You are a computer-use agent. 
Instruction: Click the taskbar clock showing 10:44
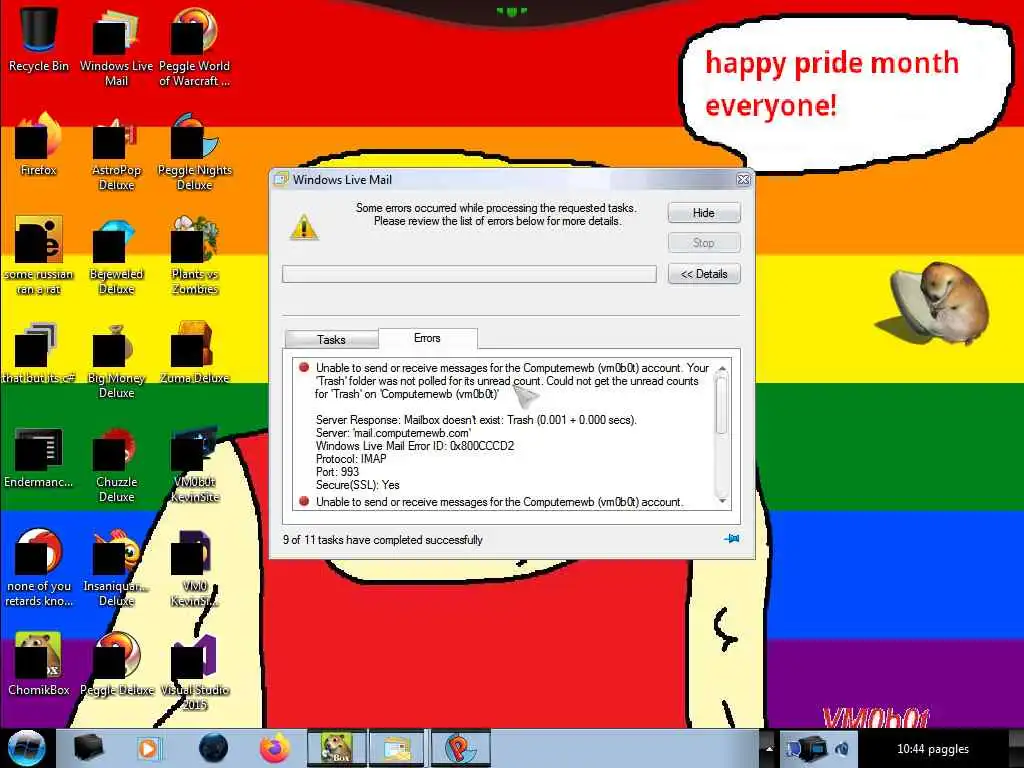pyautogui.click(x=933, y=749)
